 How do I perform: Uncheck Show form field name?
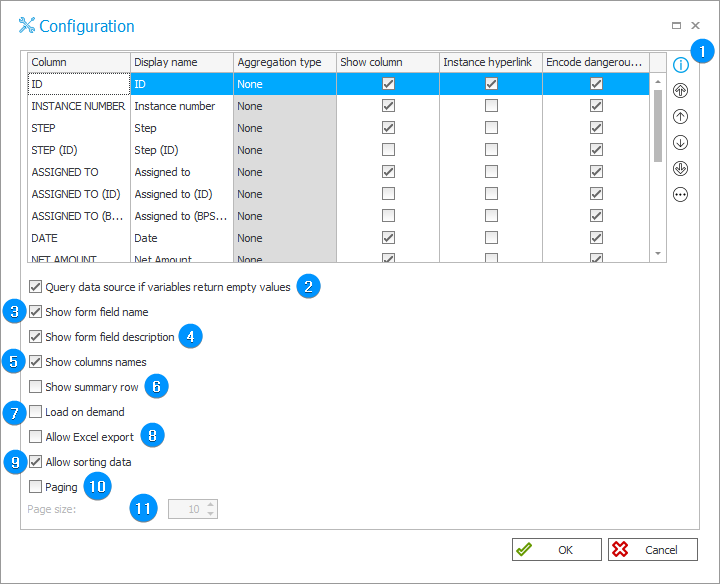pyautogui.click(x=35, y=312)
